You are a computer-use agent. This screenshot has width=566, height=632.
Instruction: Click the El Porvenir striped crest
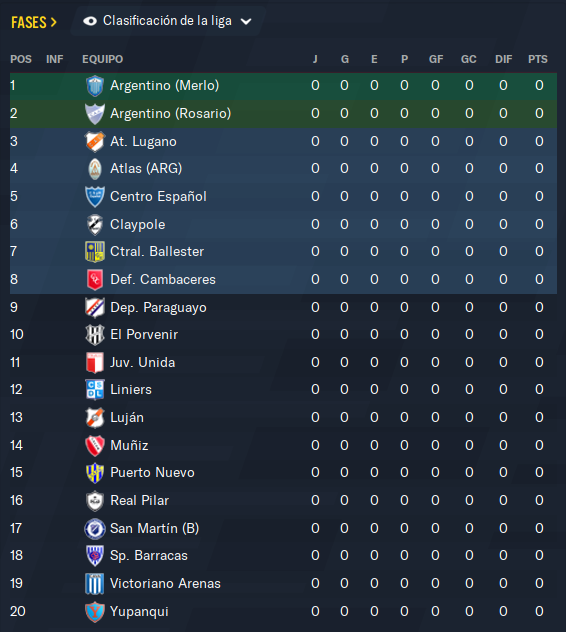(95, 335)
